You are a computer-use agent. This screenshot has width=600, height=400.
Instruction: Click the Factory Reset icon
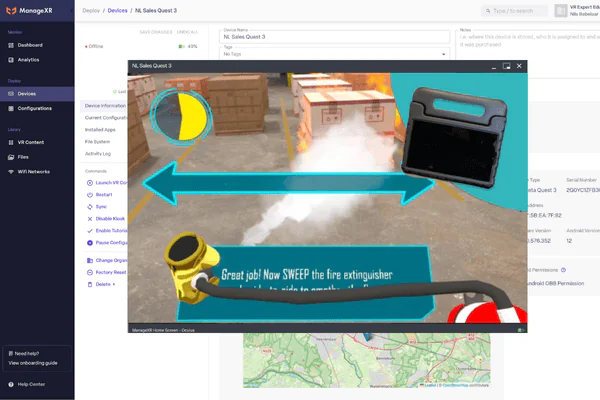(x=90, y=273)
